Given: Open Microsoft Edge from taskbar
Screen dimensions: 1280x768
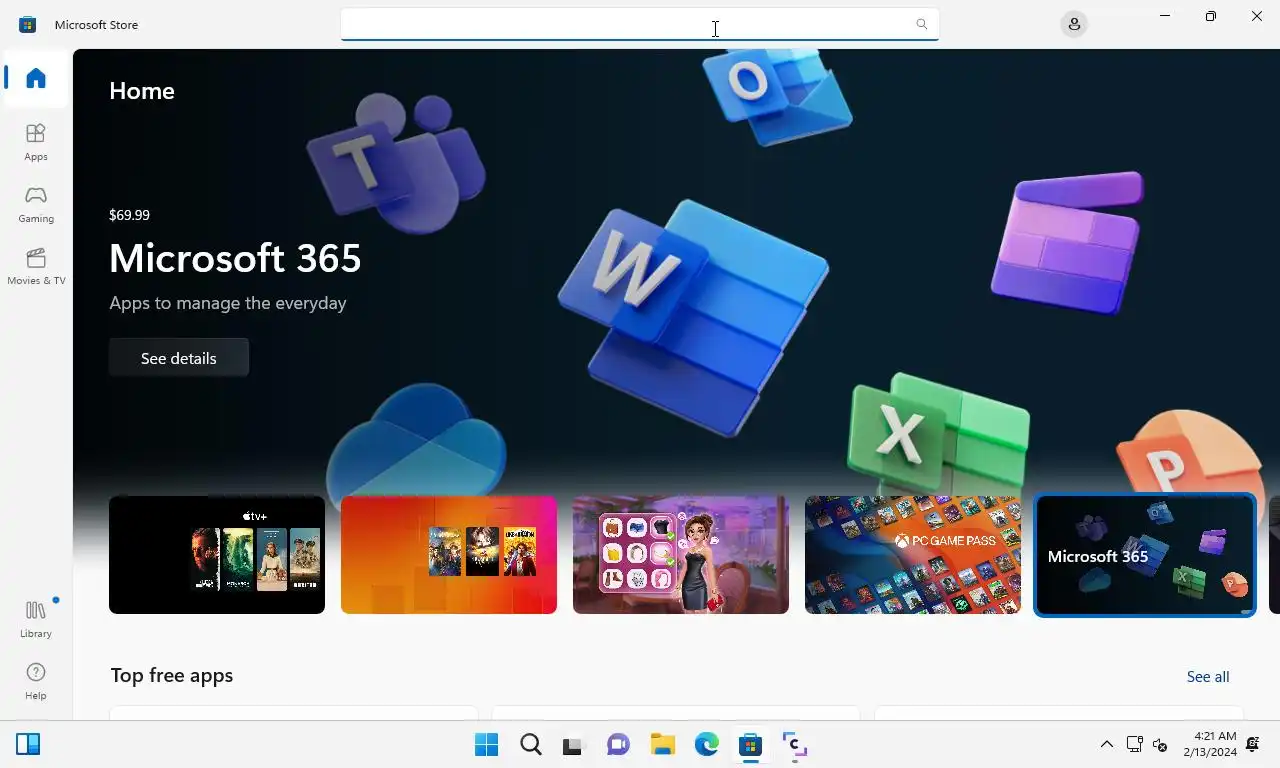Looking at the screenshot, I should (706, 744).
